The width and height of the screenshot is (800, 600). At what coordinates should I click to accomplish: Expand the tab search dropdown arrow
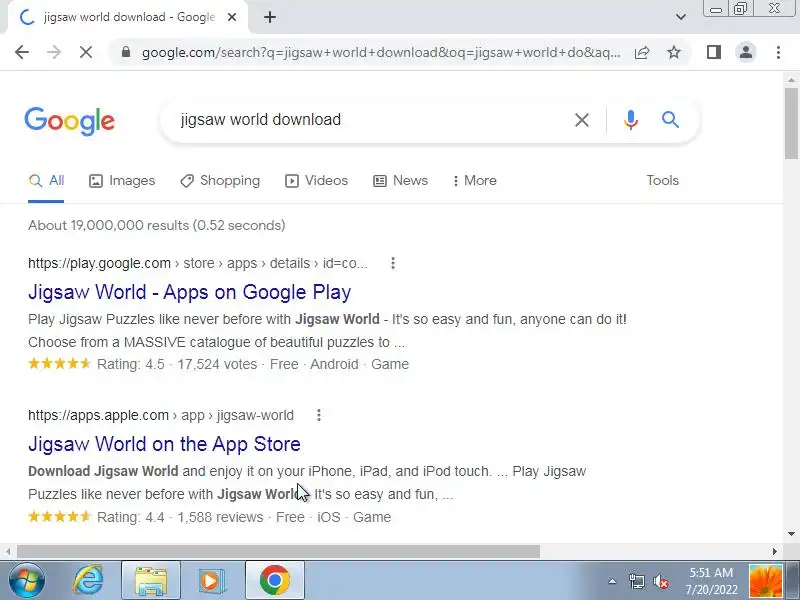(x=681, y=17)
